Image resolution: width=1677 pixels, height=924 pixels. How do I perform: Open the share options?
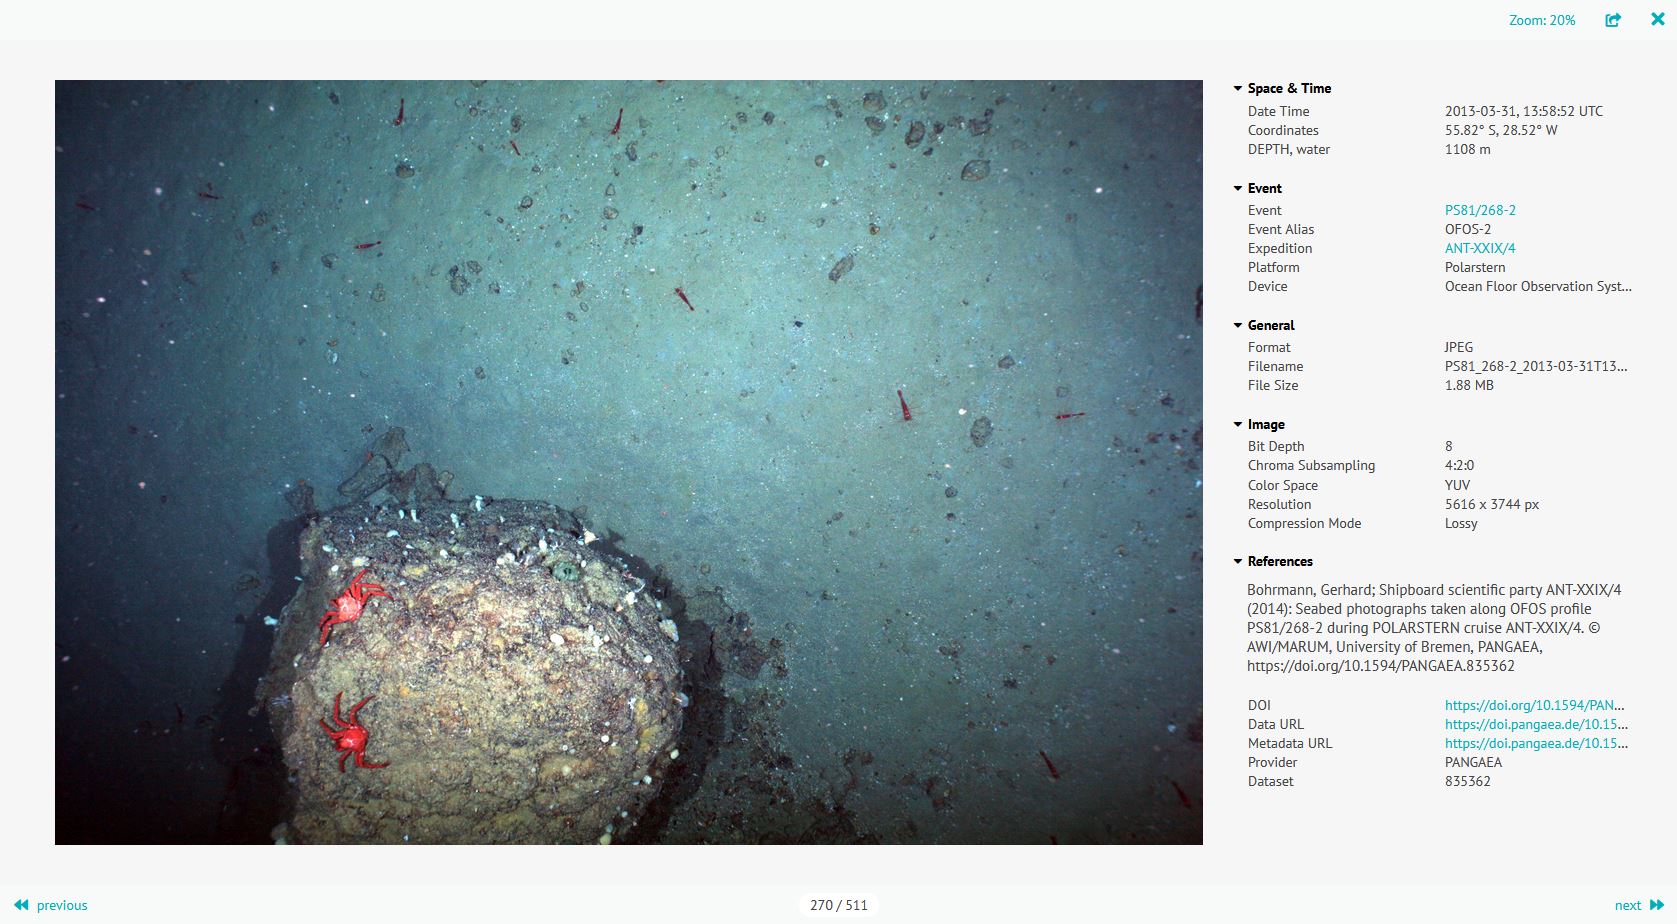click(x=1612, y=19)
